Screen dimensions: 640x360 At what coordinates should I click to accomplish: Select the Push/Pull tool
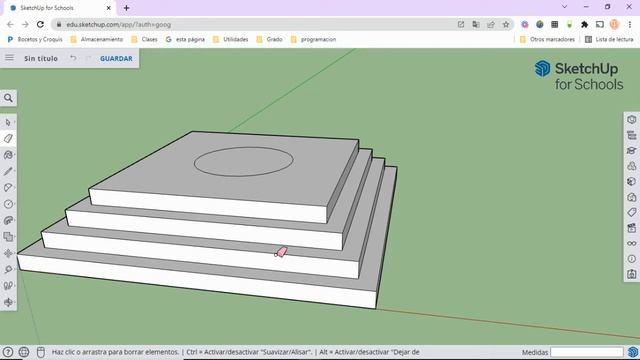(x=8, y=220)
